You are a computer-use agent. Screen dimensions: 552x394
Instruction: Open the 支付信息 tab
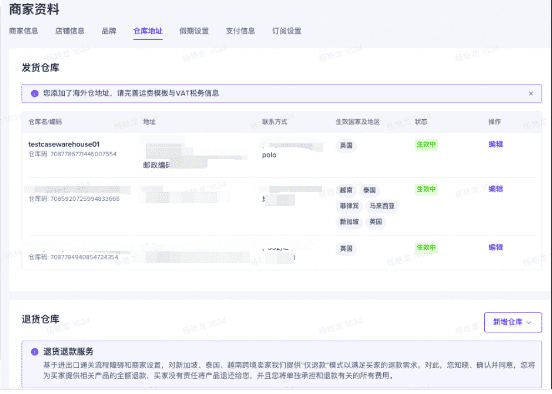coord(240,31)
